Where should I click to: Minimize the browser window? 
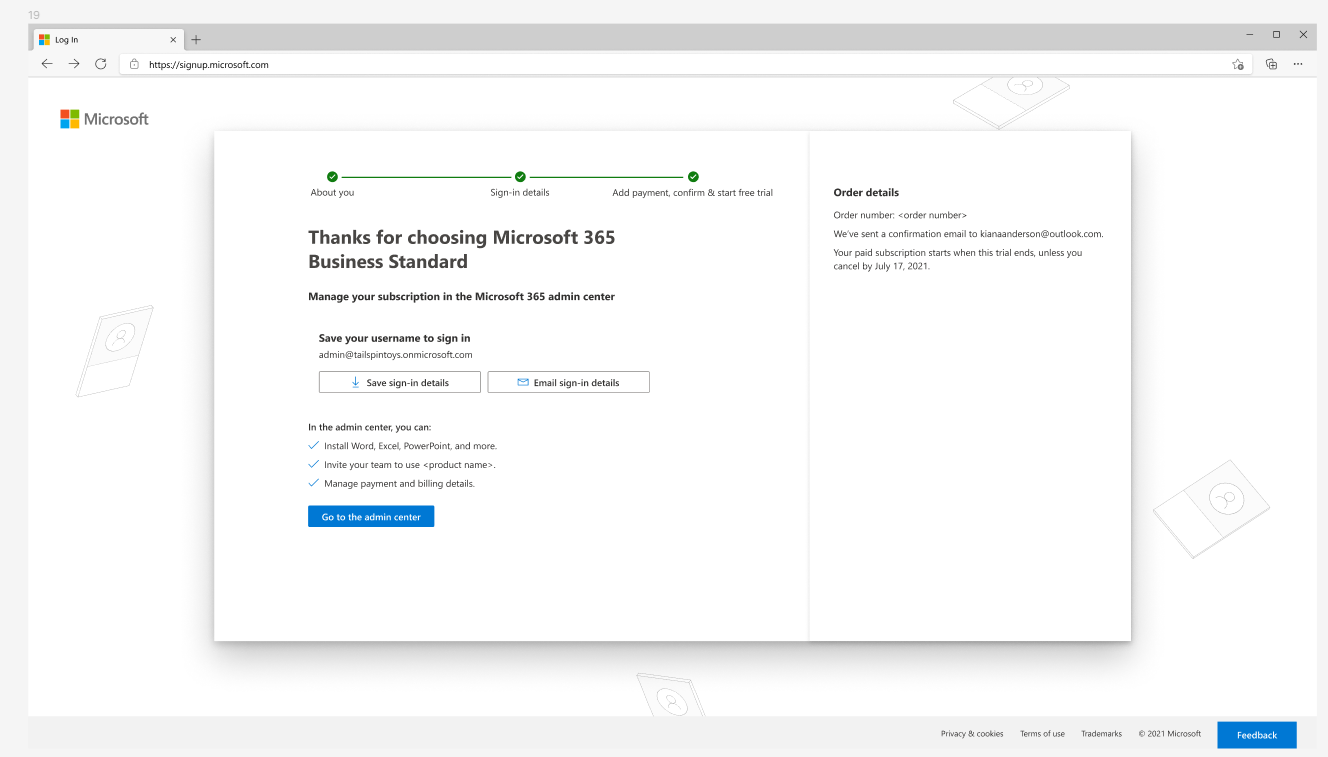[1250, 35]
